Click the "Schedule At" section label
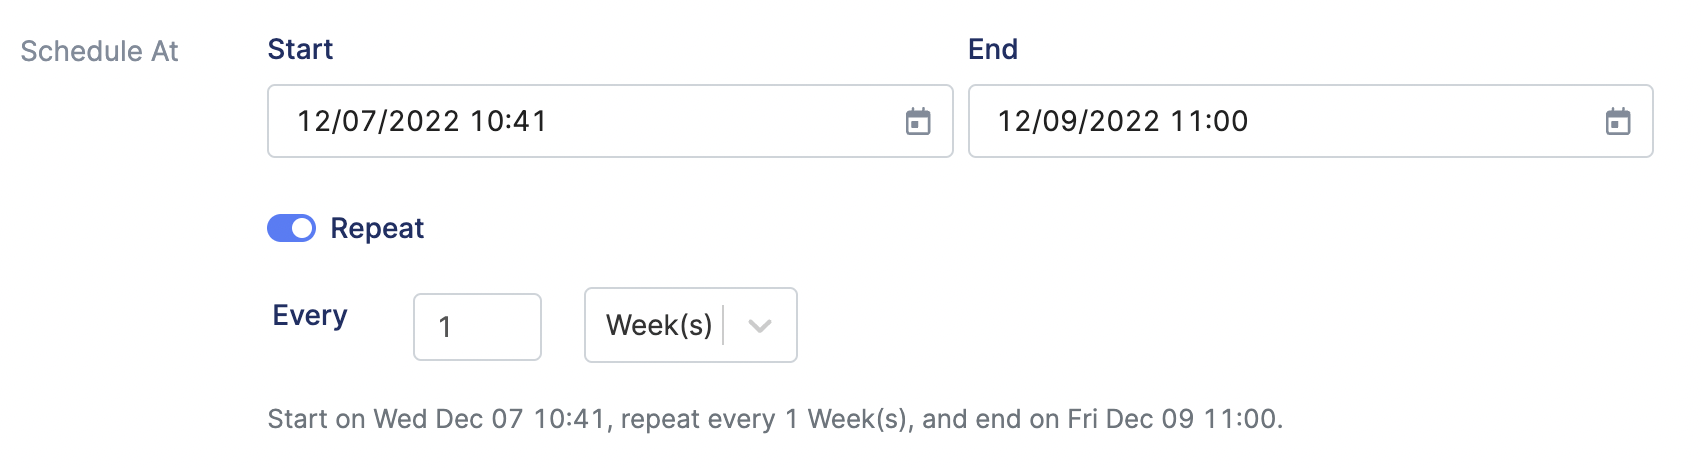The image size is (1702, 468). pyautogui.click(x=99, y=51)
